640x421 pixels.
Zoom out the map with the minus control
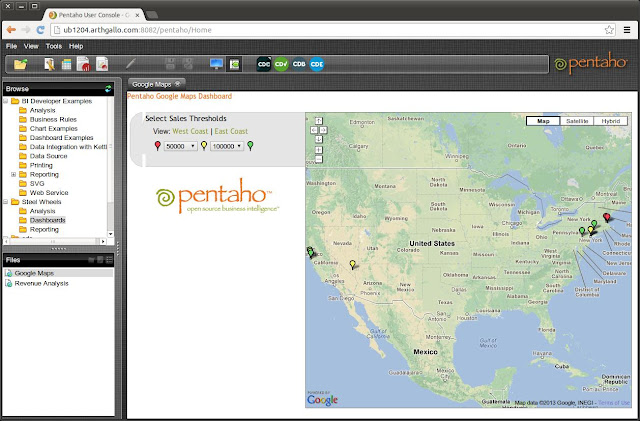click(319, 159)
